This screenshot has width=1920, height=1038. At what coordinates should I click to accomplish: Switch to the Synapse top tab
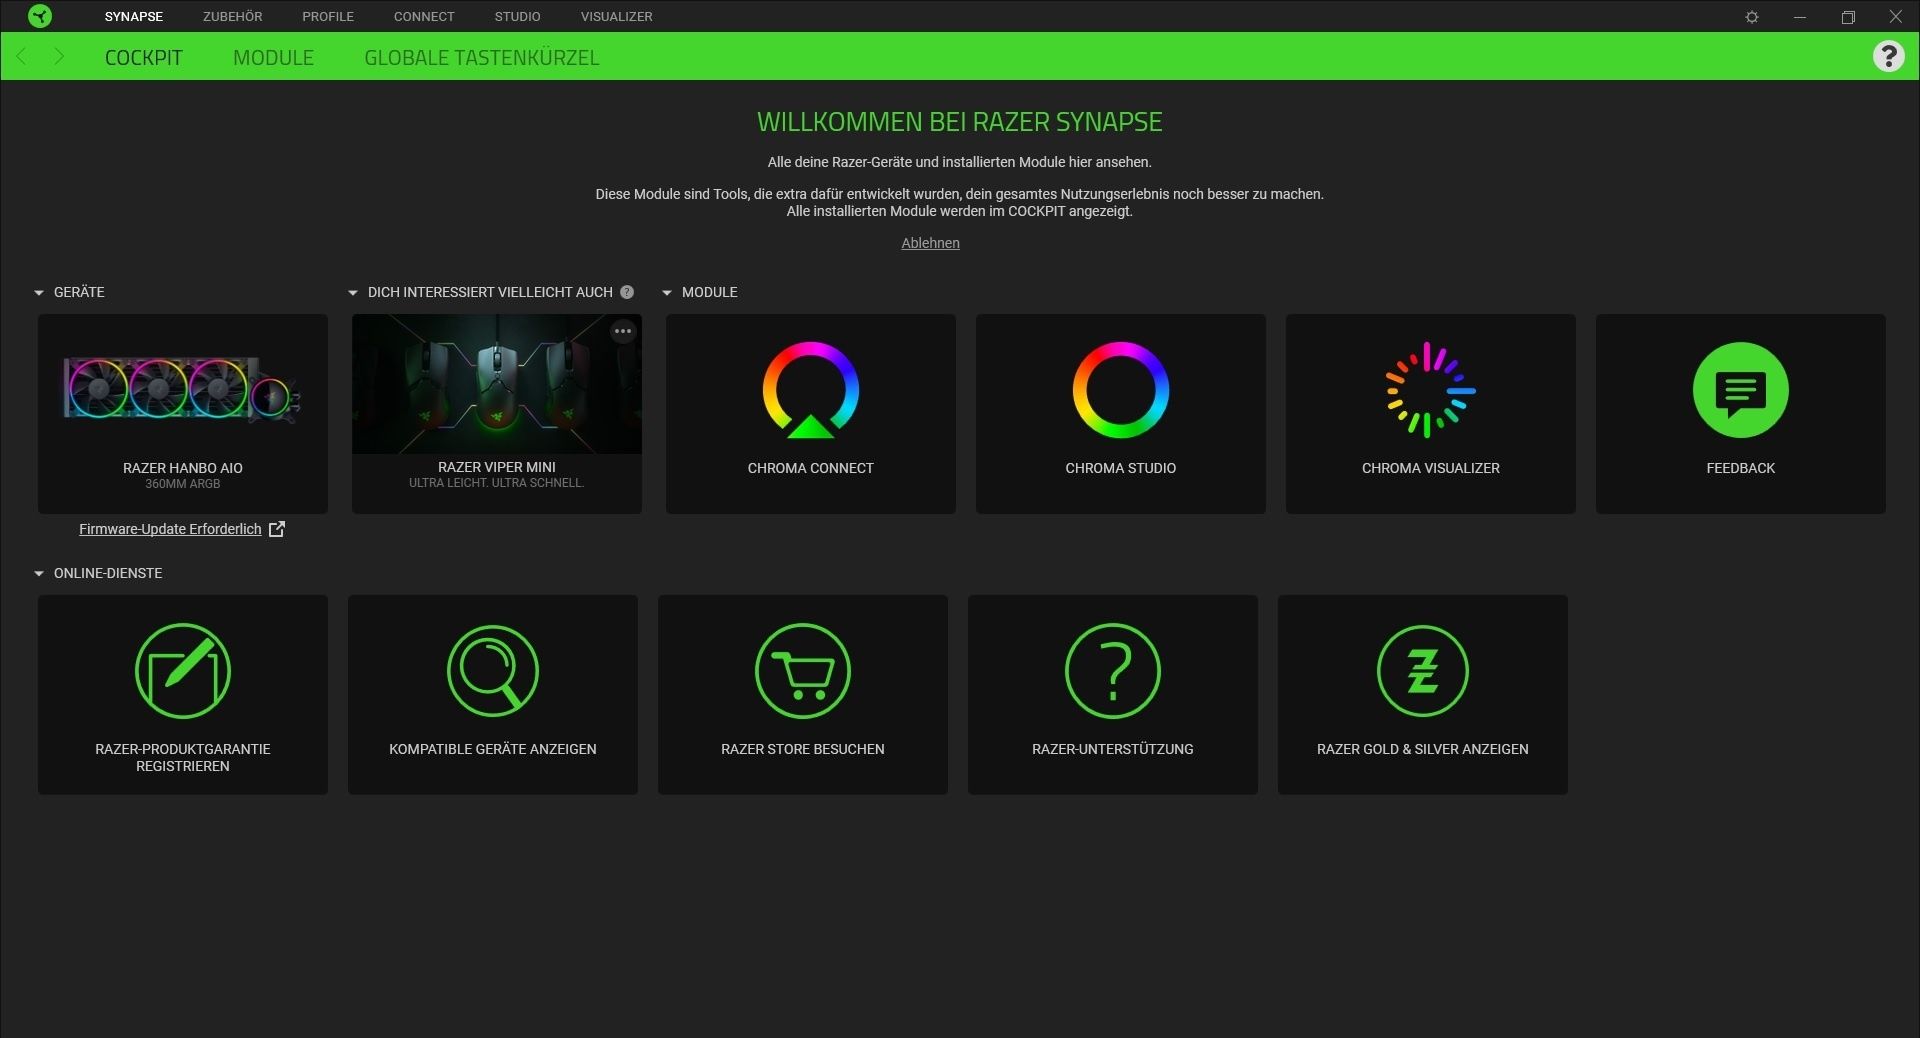pos(134,16)
